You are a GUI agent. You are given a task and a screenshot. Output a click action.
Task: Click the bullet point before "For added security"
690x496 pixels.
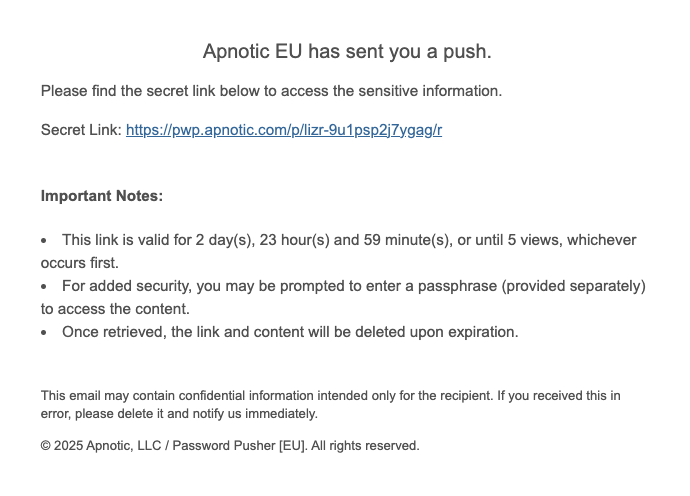[x=44, y=287]
